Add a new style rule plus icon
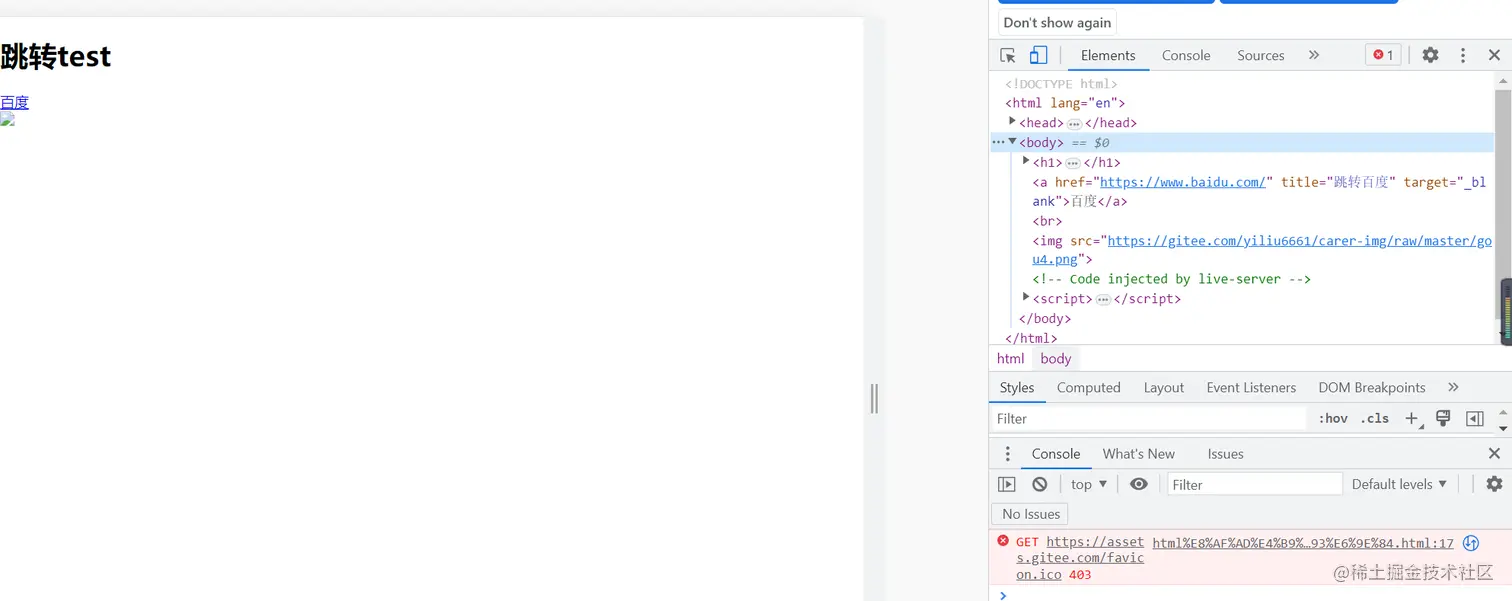Screen dimensions: 1512x601 (1412, 418)
